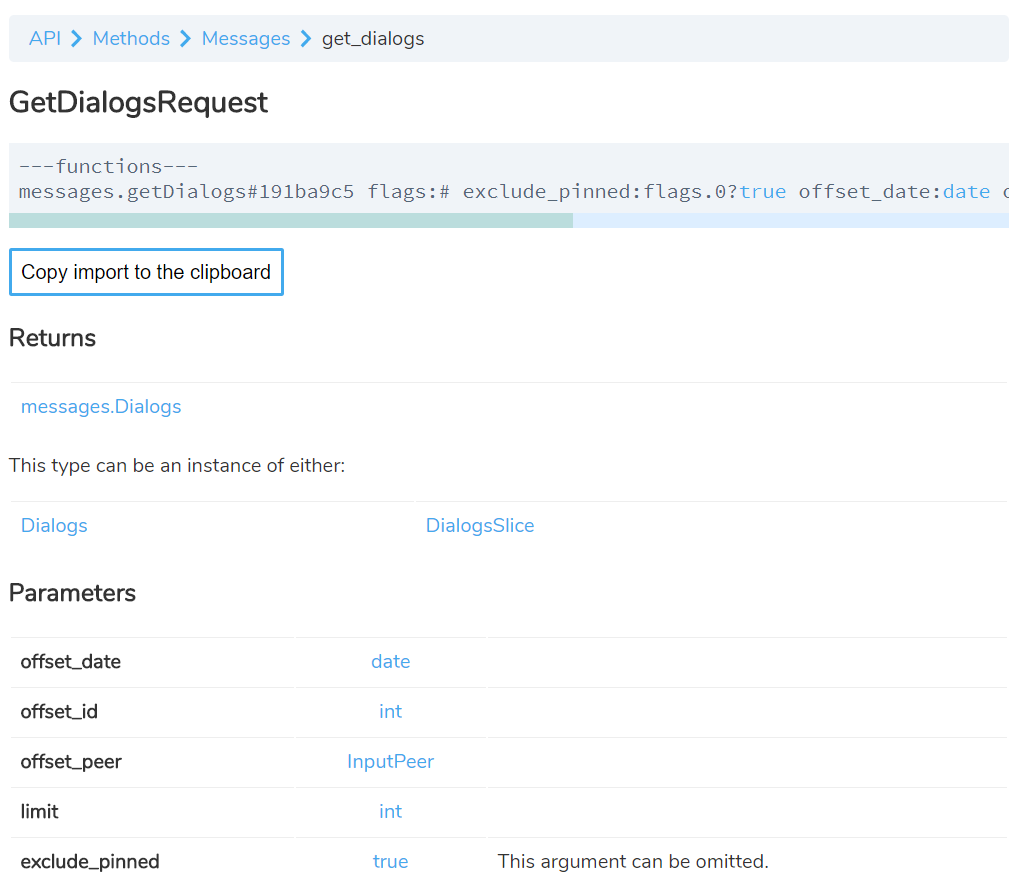Click the code block's horizontal scrollbar thumb
The height and width of the screenshot is (896, 1021).
(290, 220)
